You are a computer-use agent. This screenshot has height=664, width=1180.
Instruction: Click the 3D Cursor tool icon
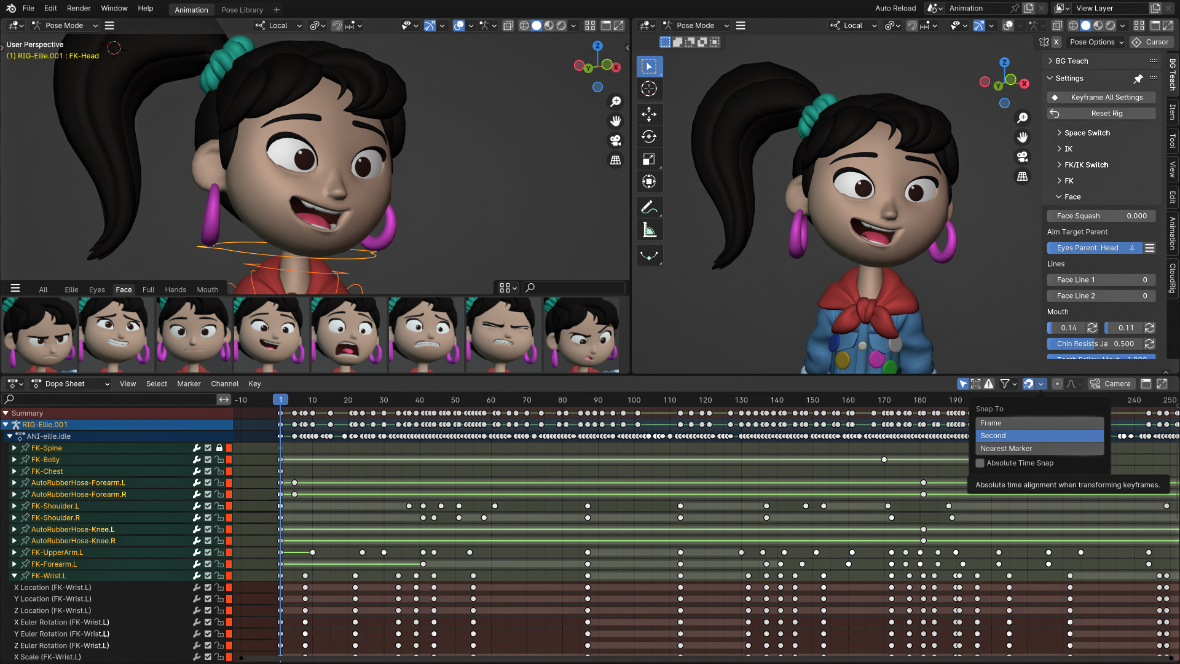coord(649,89)
